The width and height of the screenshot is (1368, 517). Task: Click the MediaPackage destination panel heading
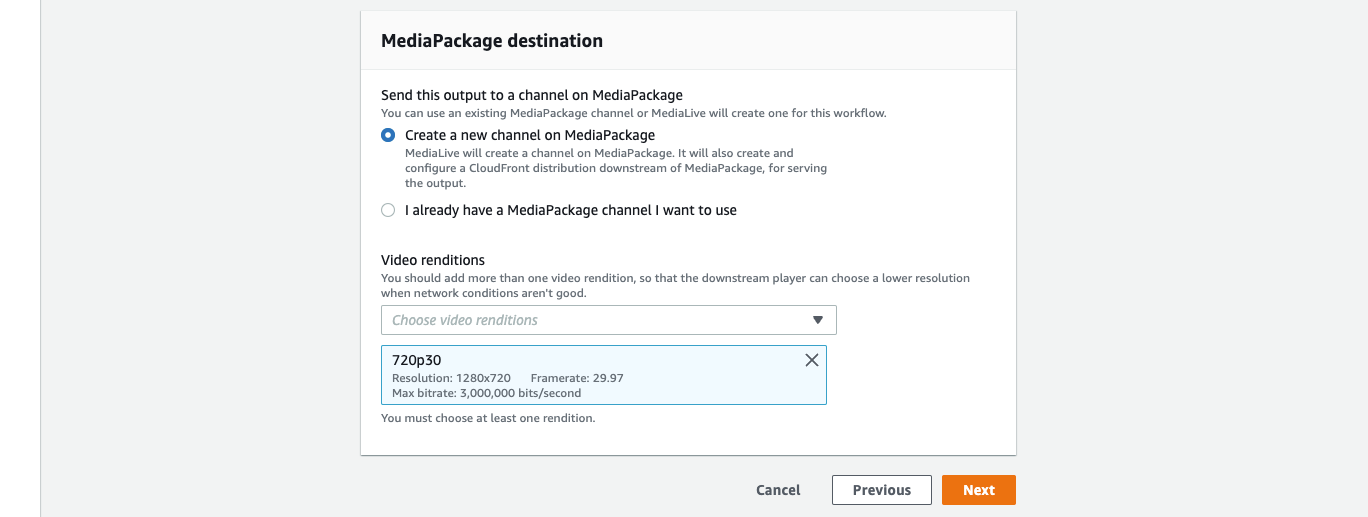coord(492,41)
